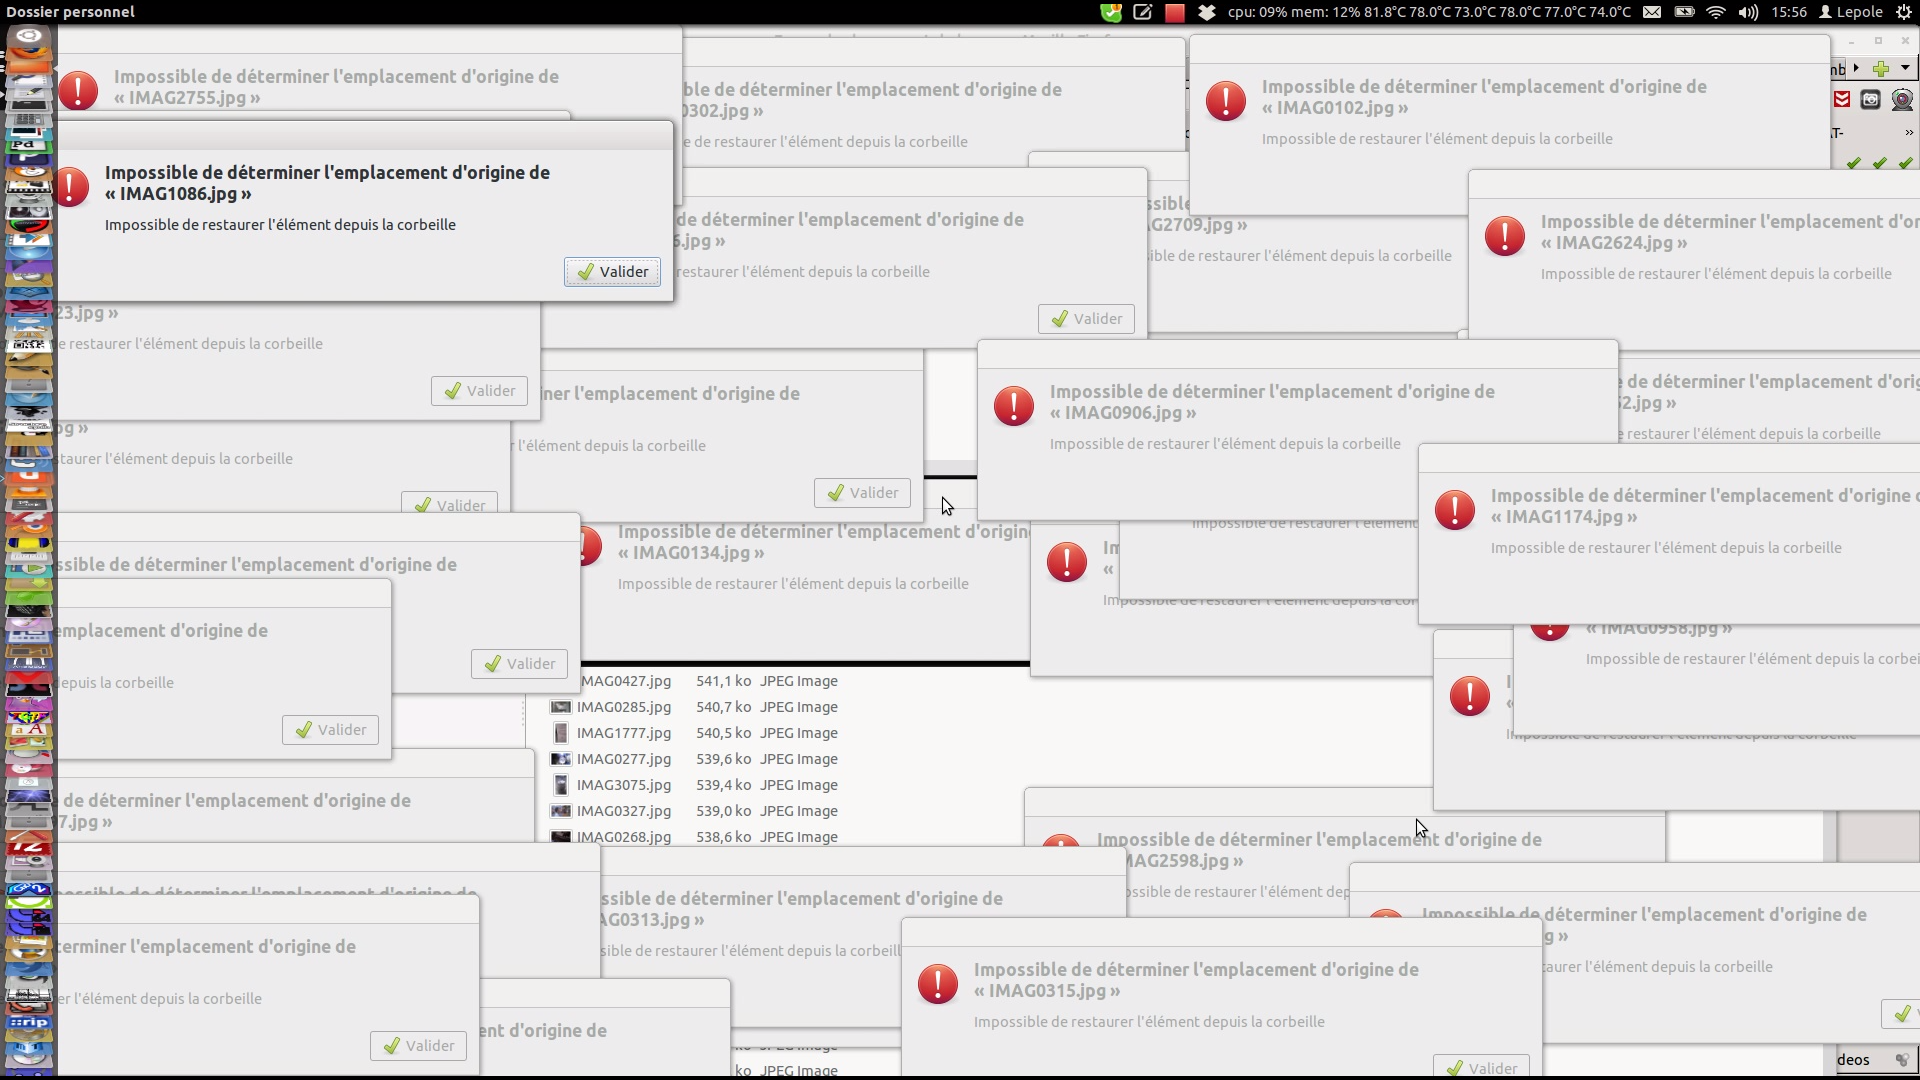
Task: Click Valider button in the IMAG0315.jpg dialog
Action: pyautogui.click(x=1482, y=1067)
